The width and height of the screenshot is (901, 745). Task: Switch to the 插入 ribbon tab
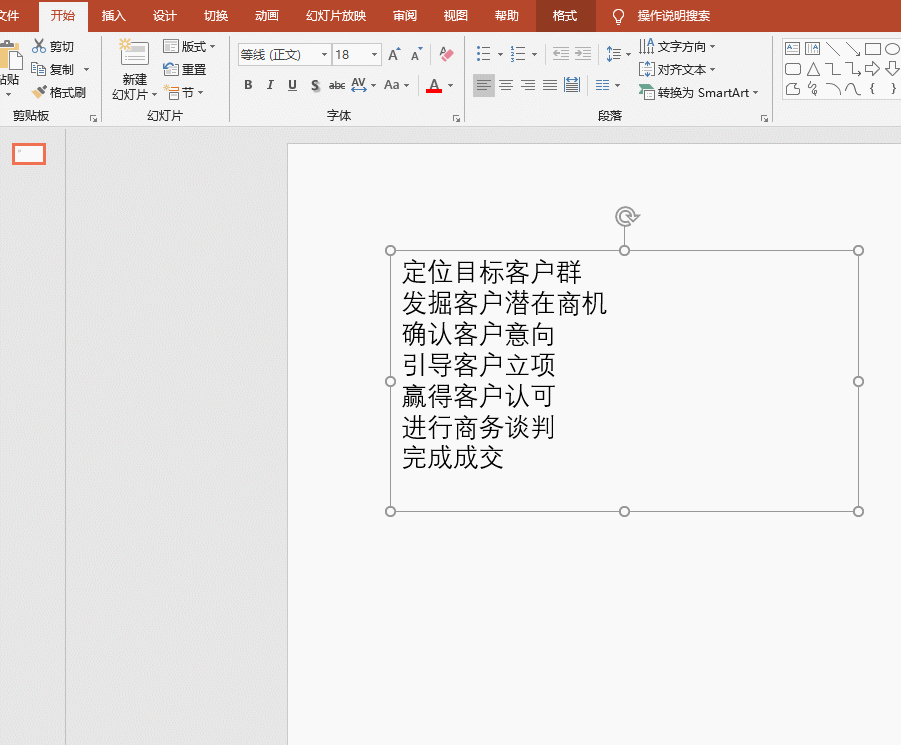[113, 16]
